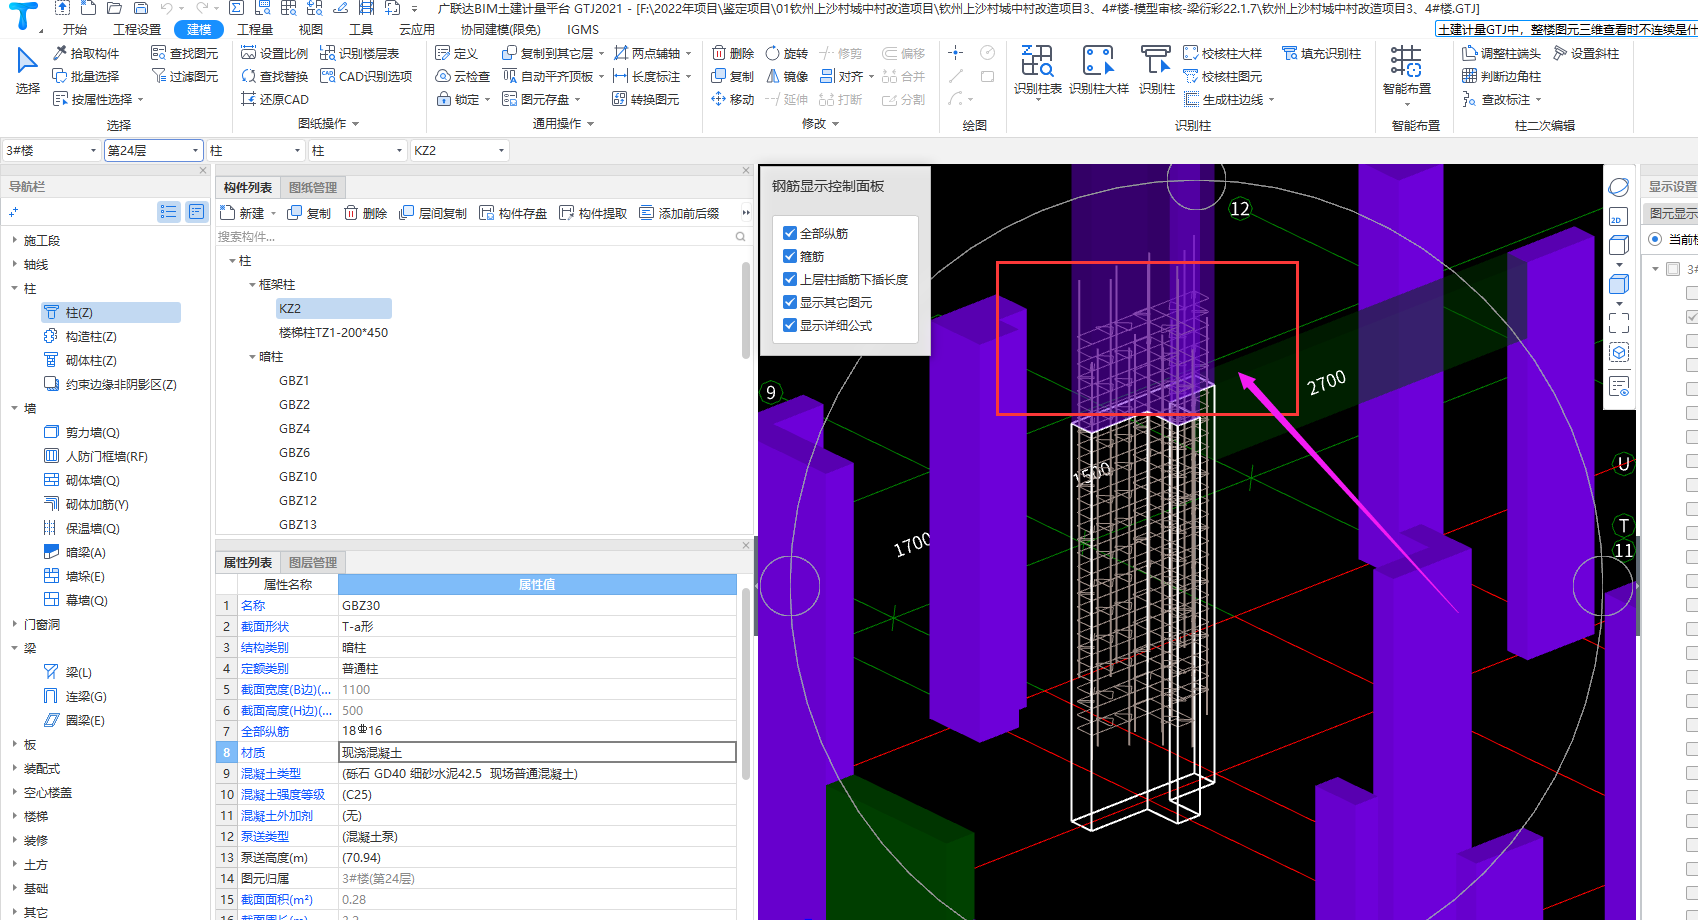Click 设置比例 set scale tool
This screenshot has width=1698, height=920.
coord(274,53)
